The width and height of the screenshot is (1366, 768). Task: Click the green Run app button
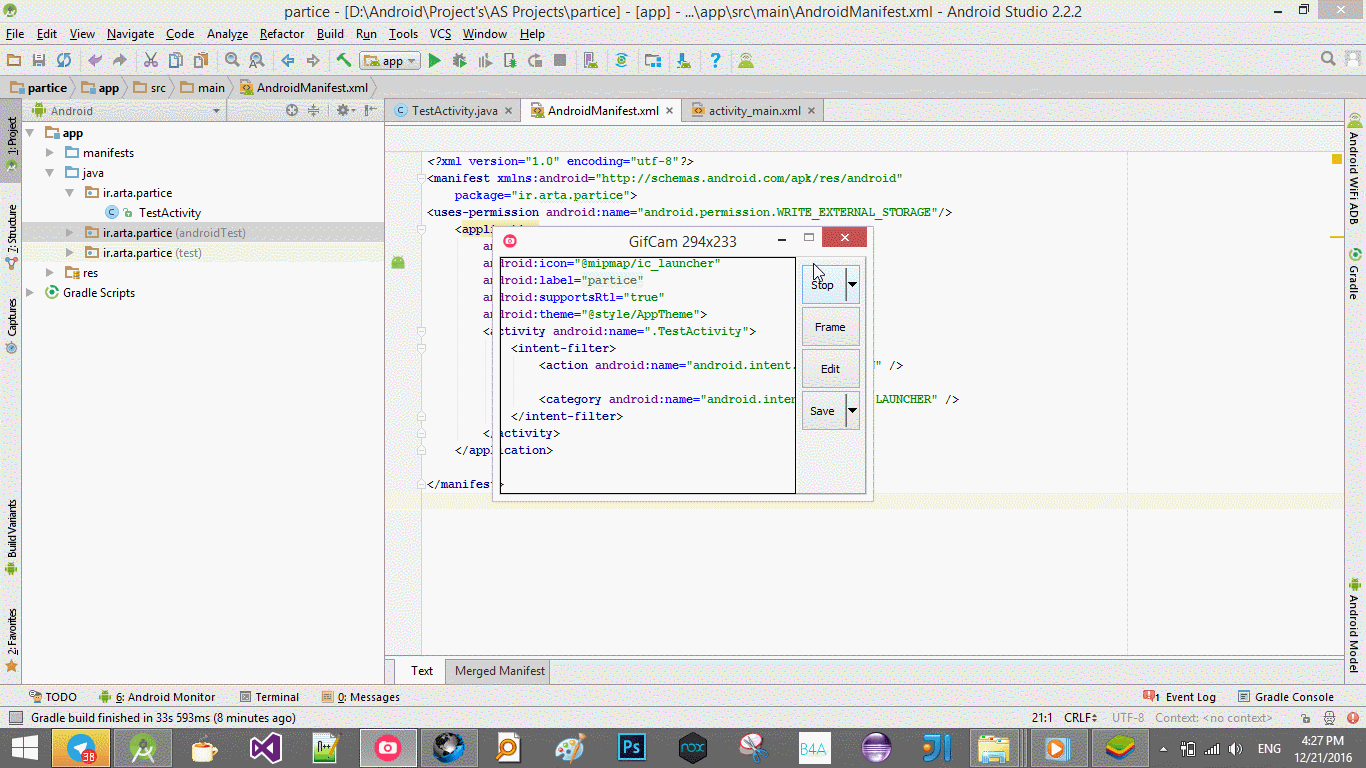coord(434,61)
